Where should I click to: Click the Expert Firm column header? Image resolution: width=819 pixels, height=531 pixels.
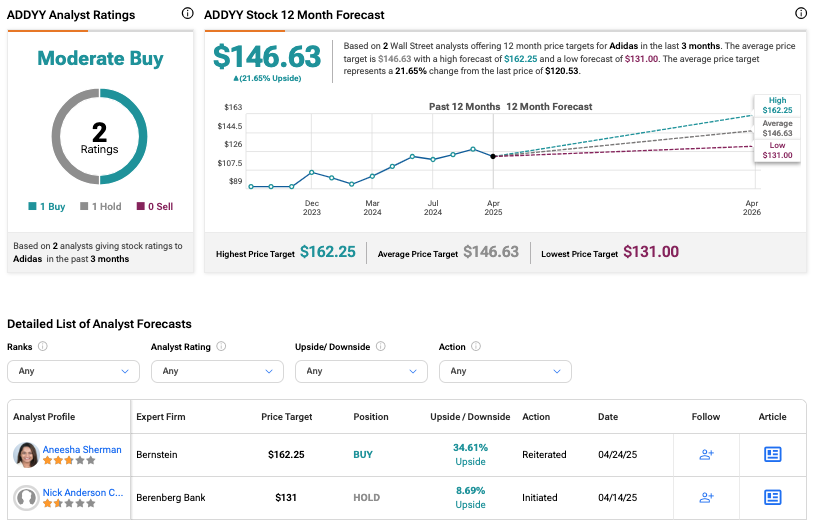pos(160,417)
